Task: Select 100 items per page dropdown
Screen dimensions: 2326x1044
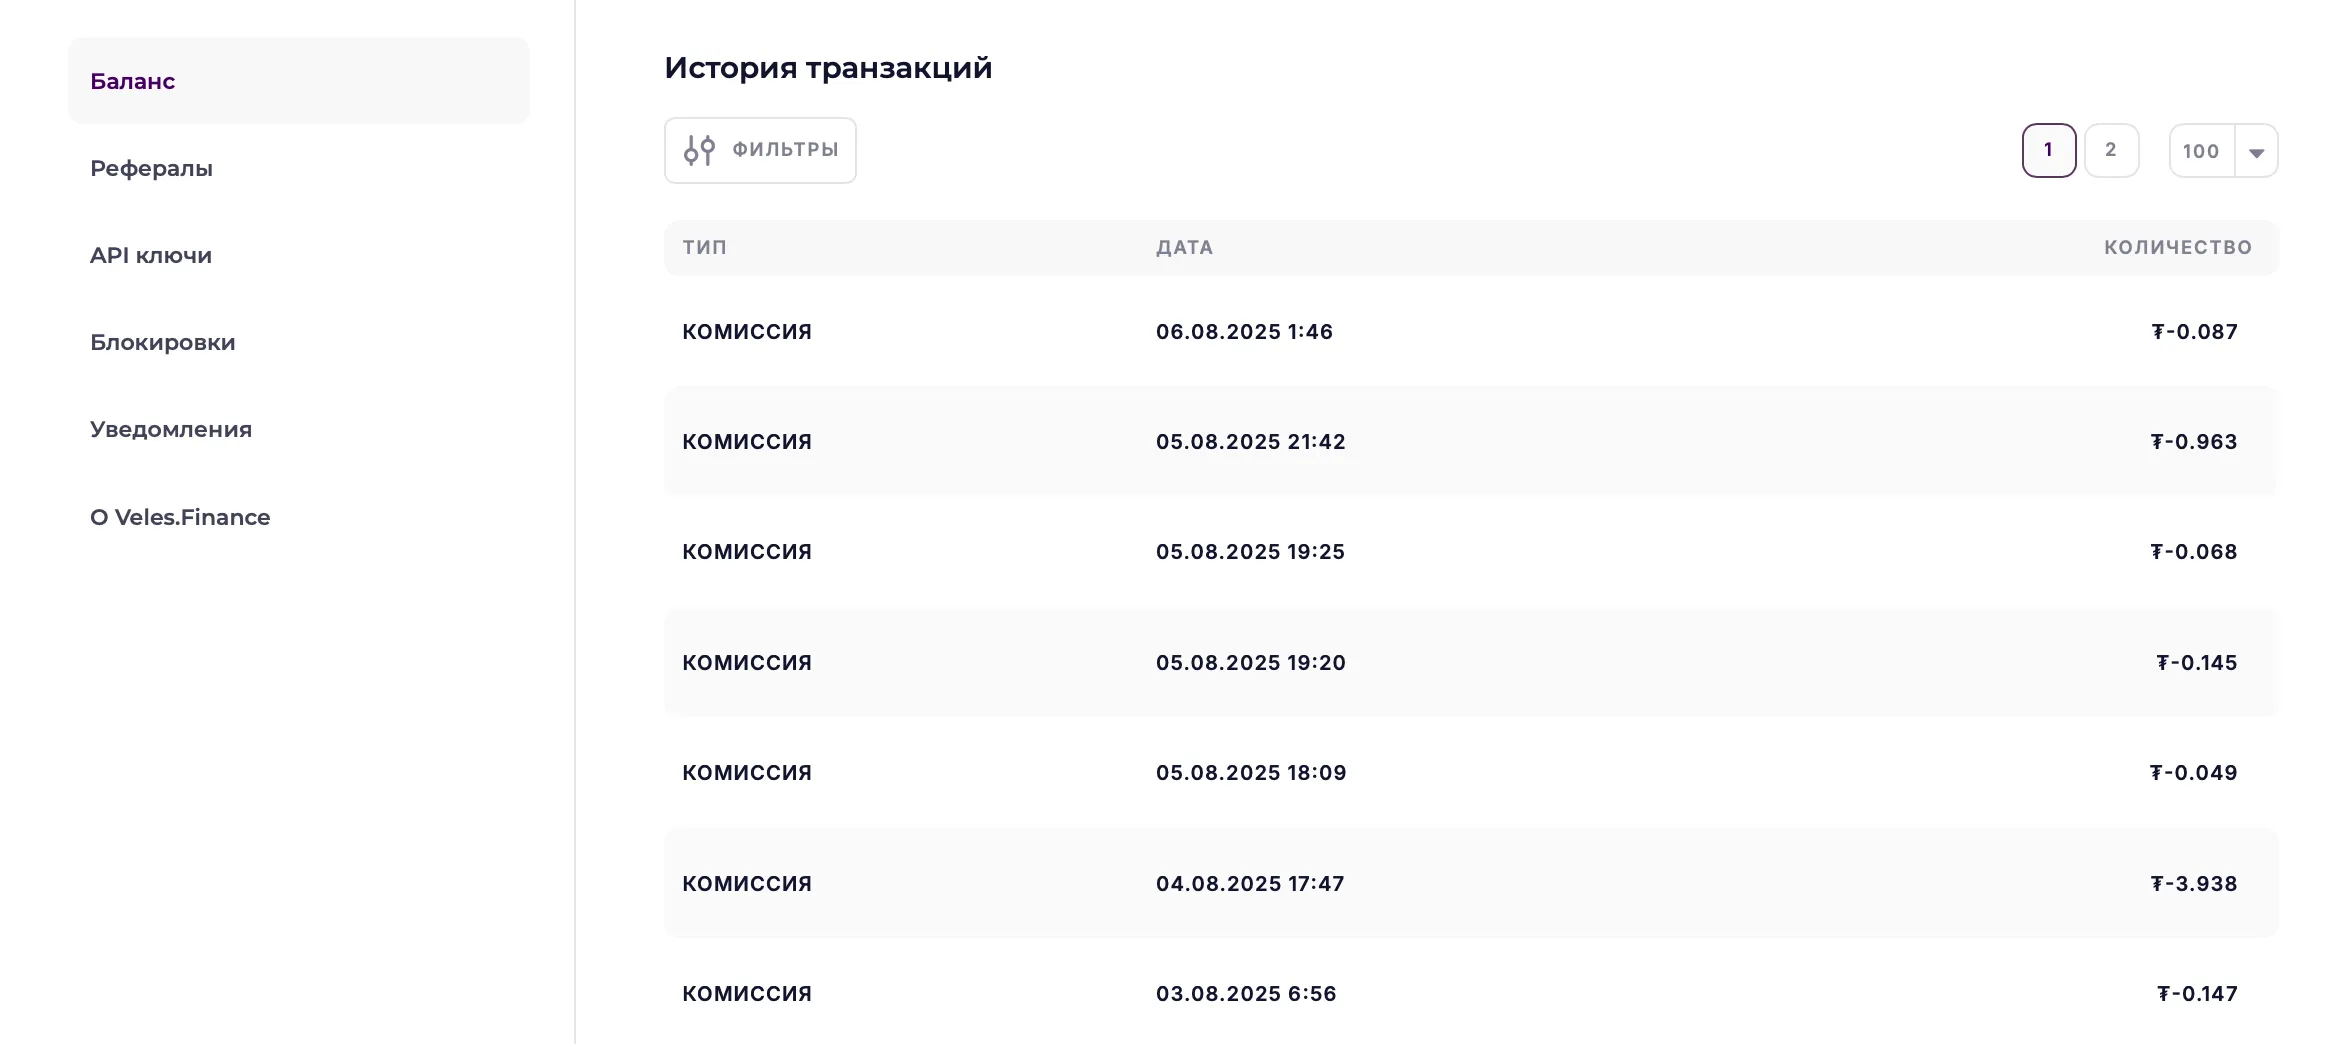Action: [2202, 151]
